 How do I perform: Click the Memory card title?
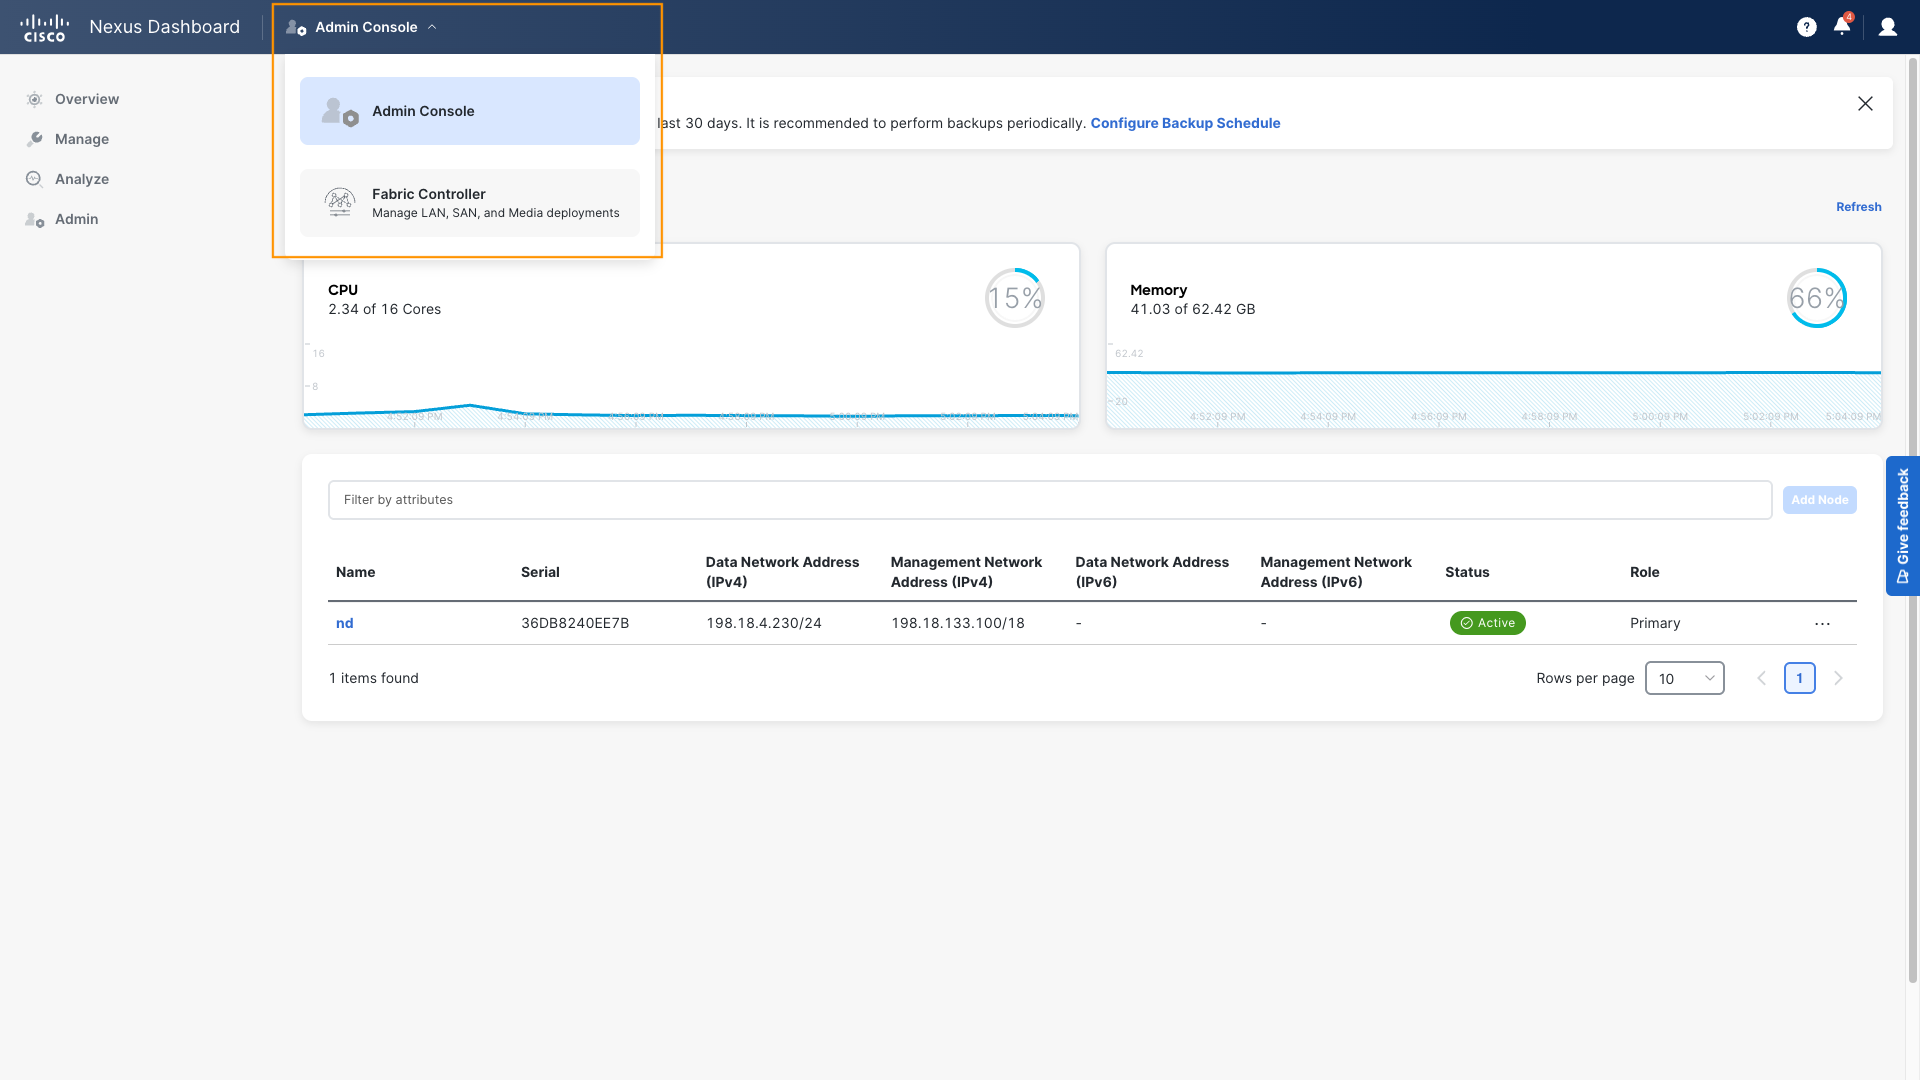point(1159,290)
